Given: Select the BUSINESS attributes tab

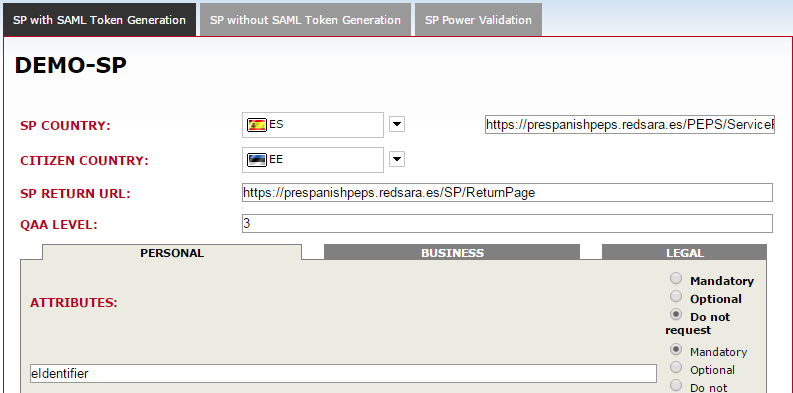Looking at the screenshot, I should pyautogui.click(x=452, y=253).
